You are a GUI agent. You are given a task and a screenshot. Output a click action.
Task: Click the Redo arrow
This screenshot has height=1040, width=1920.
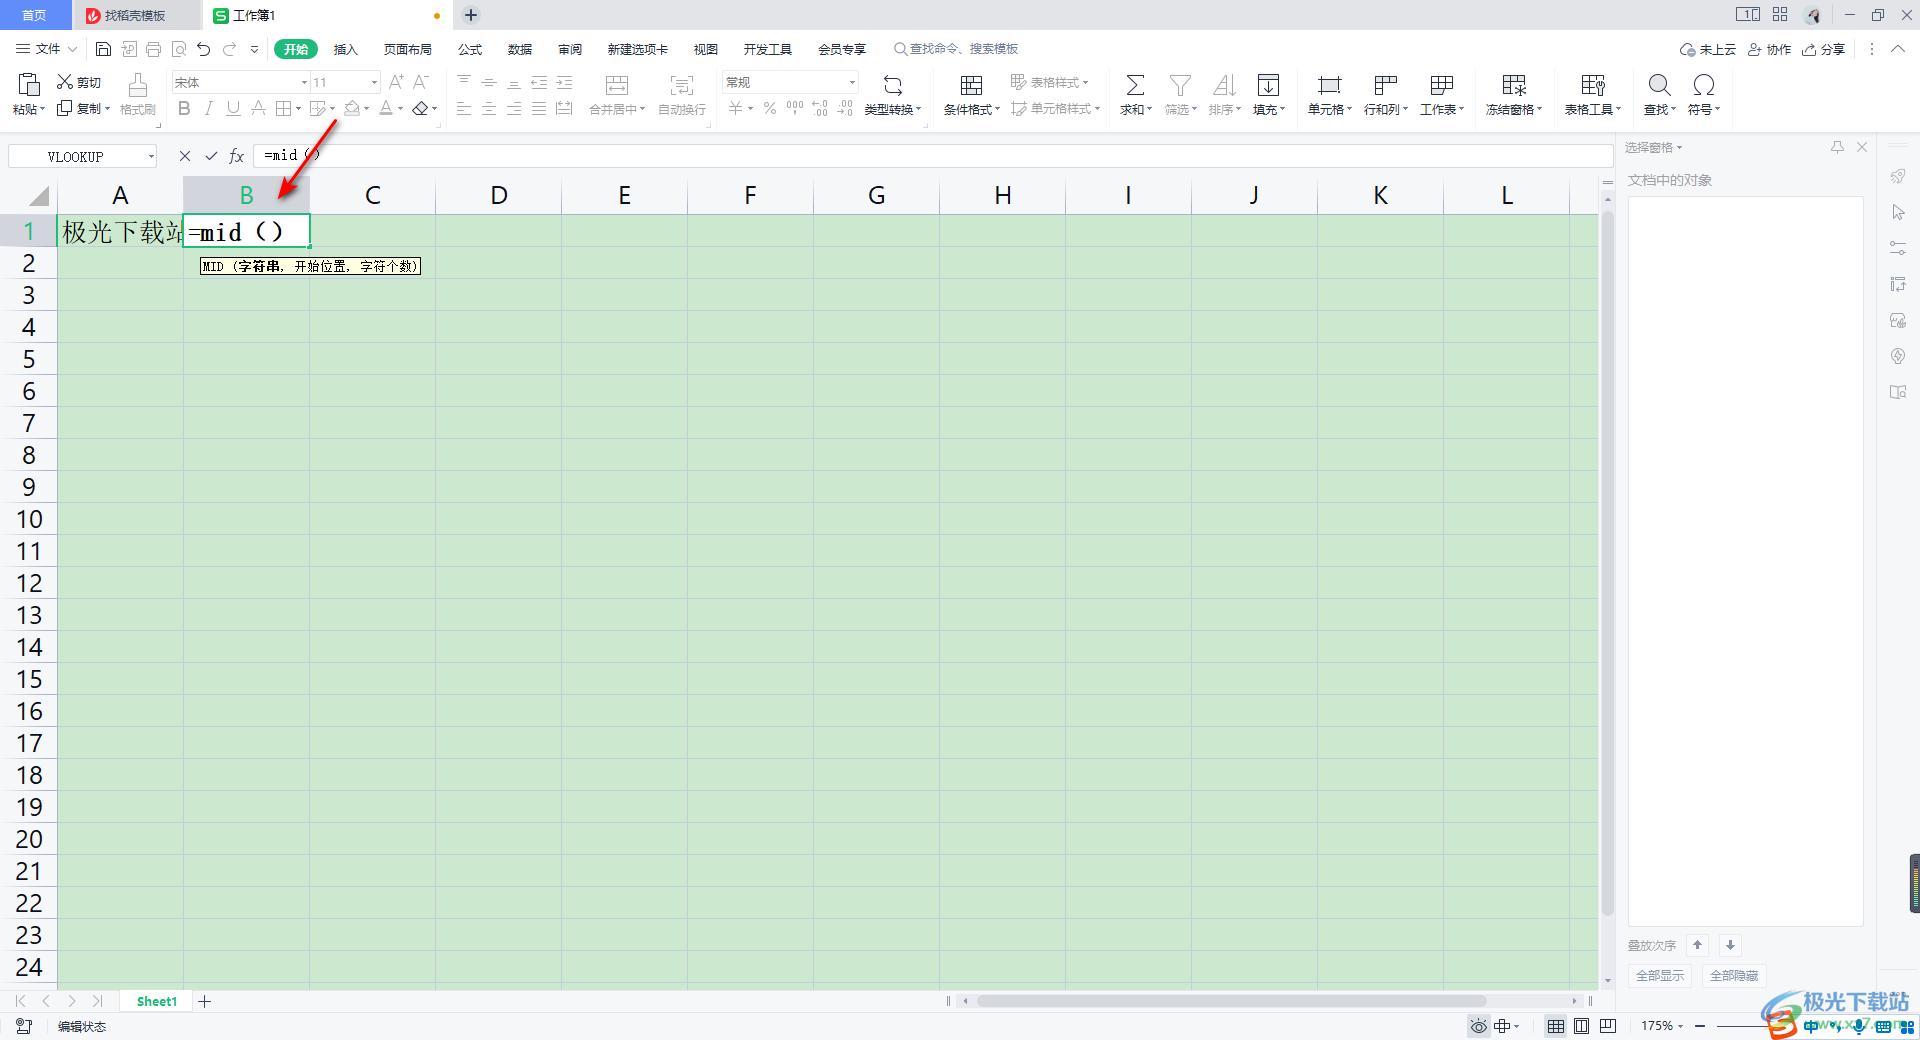[x=229, y=49]
